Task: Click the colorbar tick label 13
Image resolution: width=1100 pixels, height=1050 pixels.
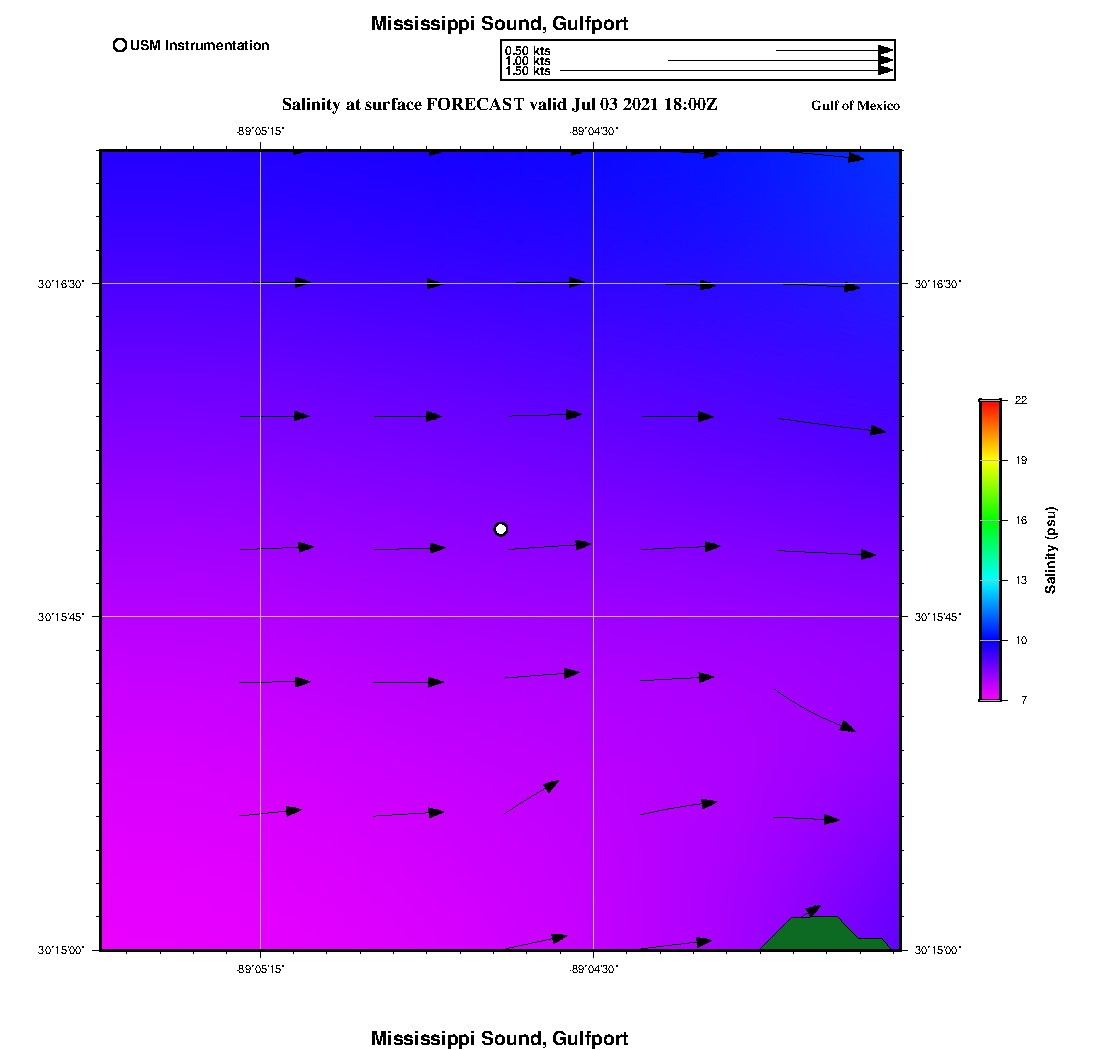Action: click(1021, 580)
